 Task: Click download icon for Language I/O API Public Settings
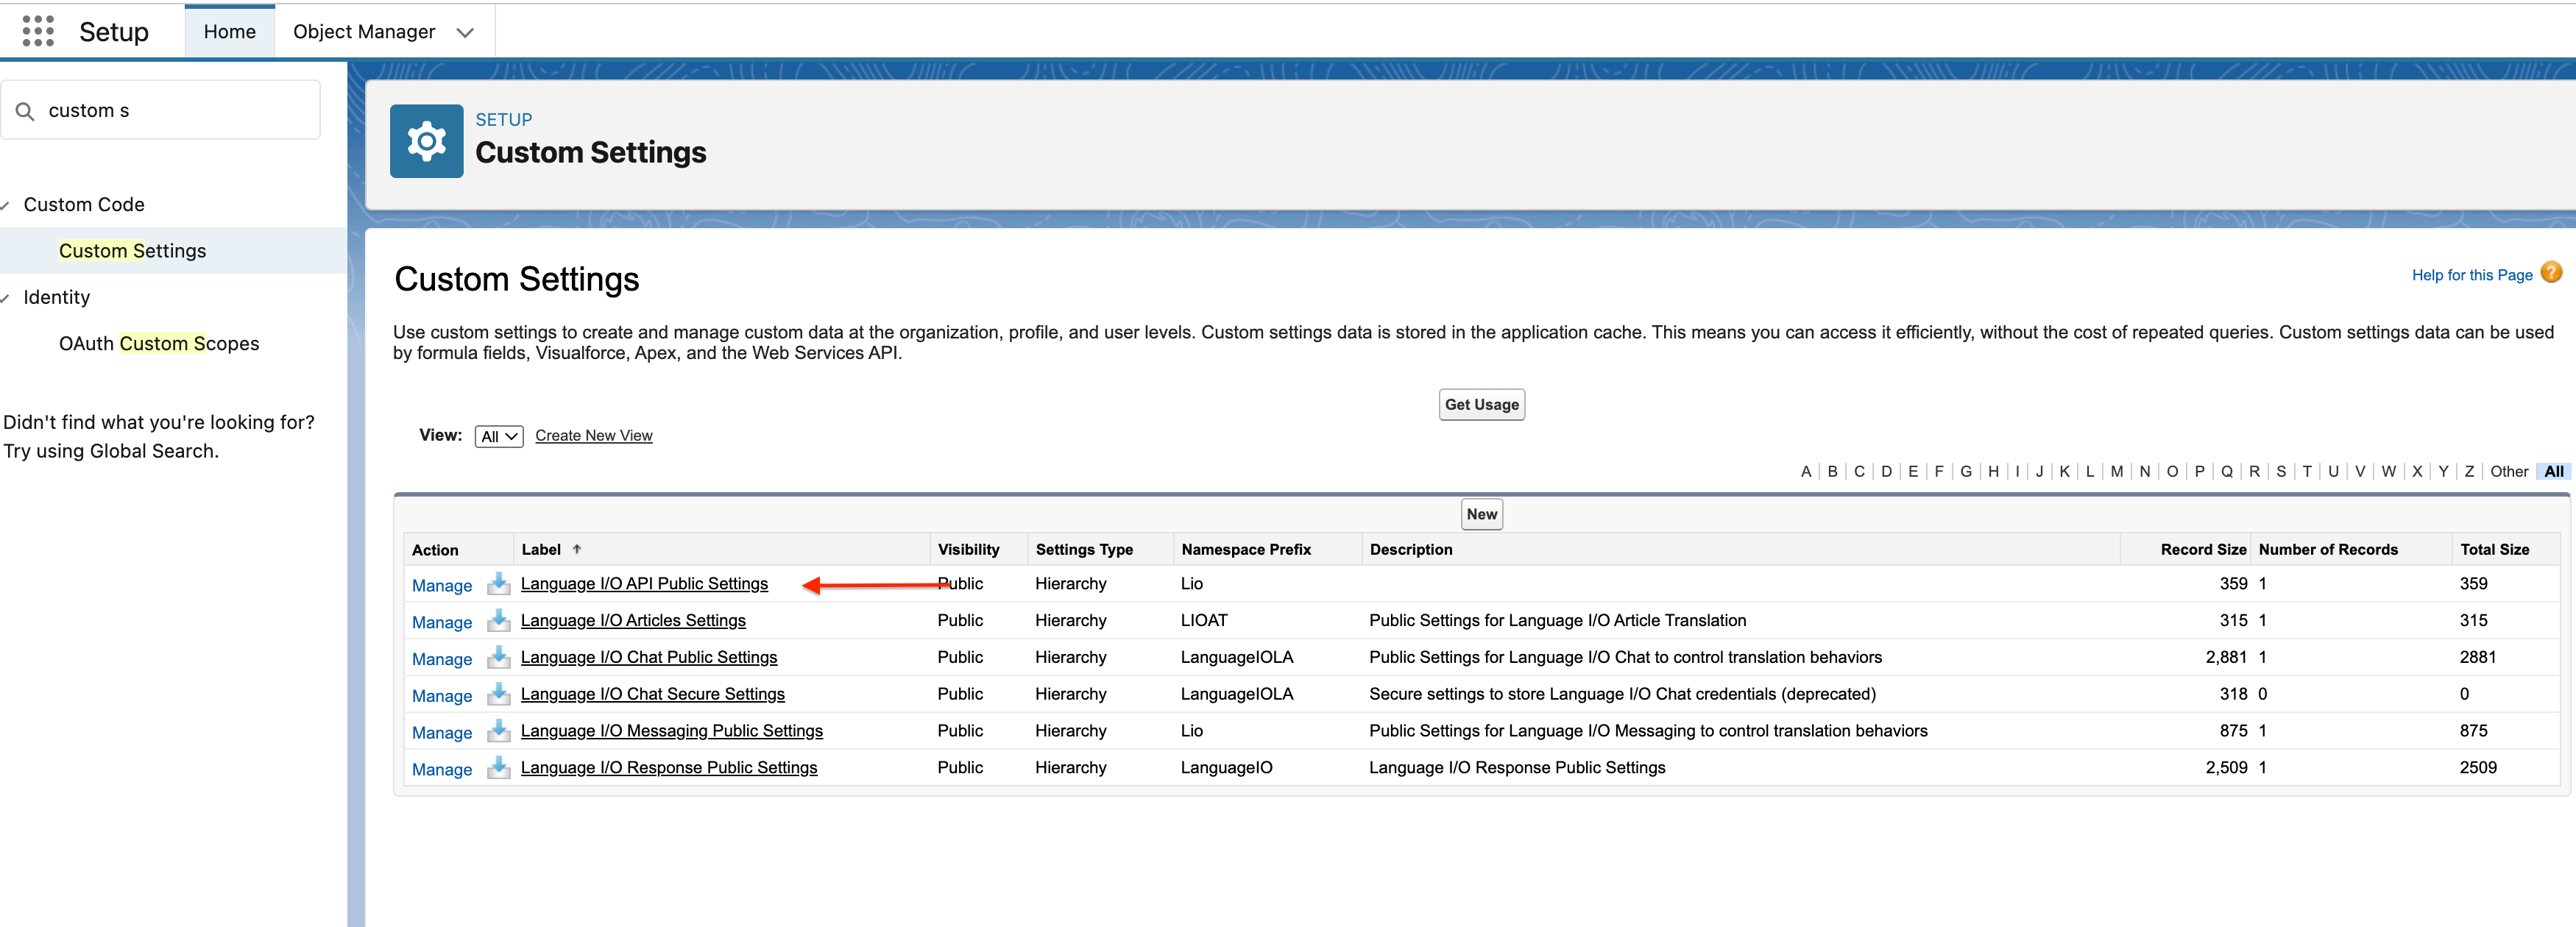[498, 583]
